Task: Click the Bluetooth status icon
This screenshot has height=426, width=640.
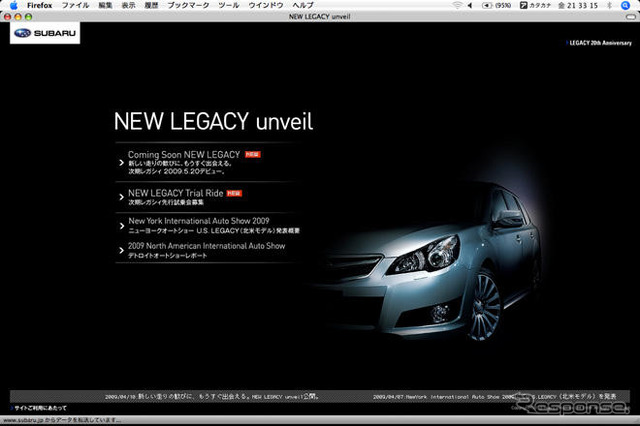Action: (609, 5)
